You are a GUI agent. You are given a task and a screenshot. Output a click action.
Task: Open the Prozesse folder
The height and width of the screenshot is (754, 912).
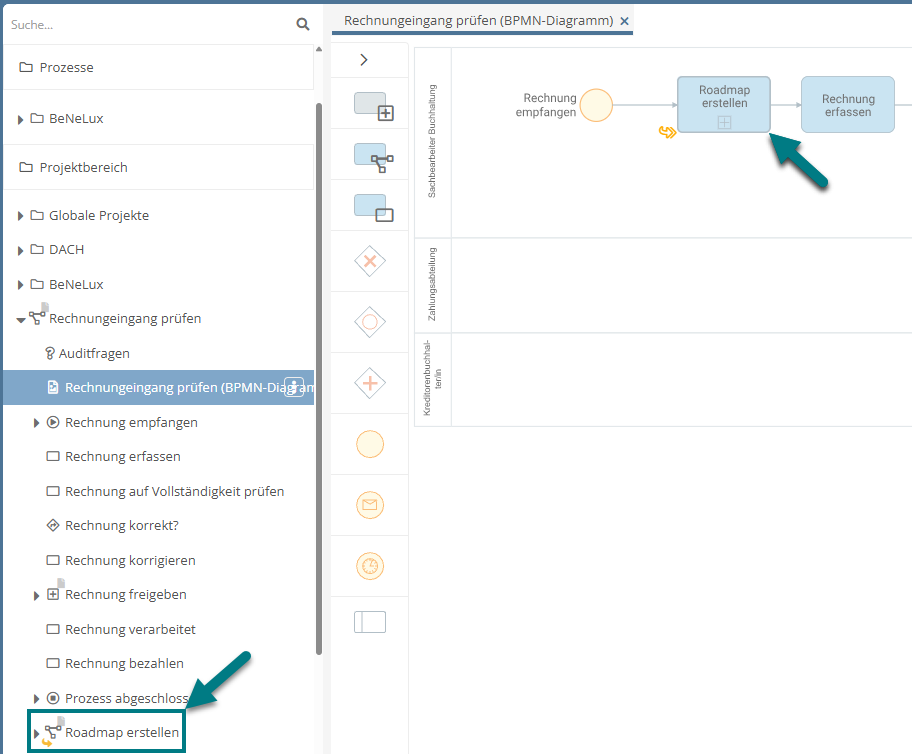(x=158, y=67)
